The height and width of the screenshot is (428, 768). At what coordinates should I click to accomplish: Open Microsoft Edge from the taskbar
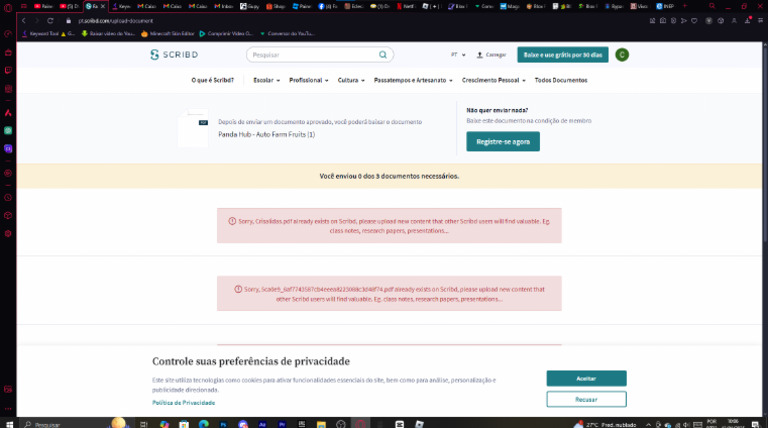click(203, 424)
